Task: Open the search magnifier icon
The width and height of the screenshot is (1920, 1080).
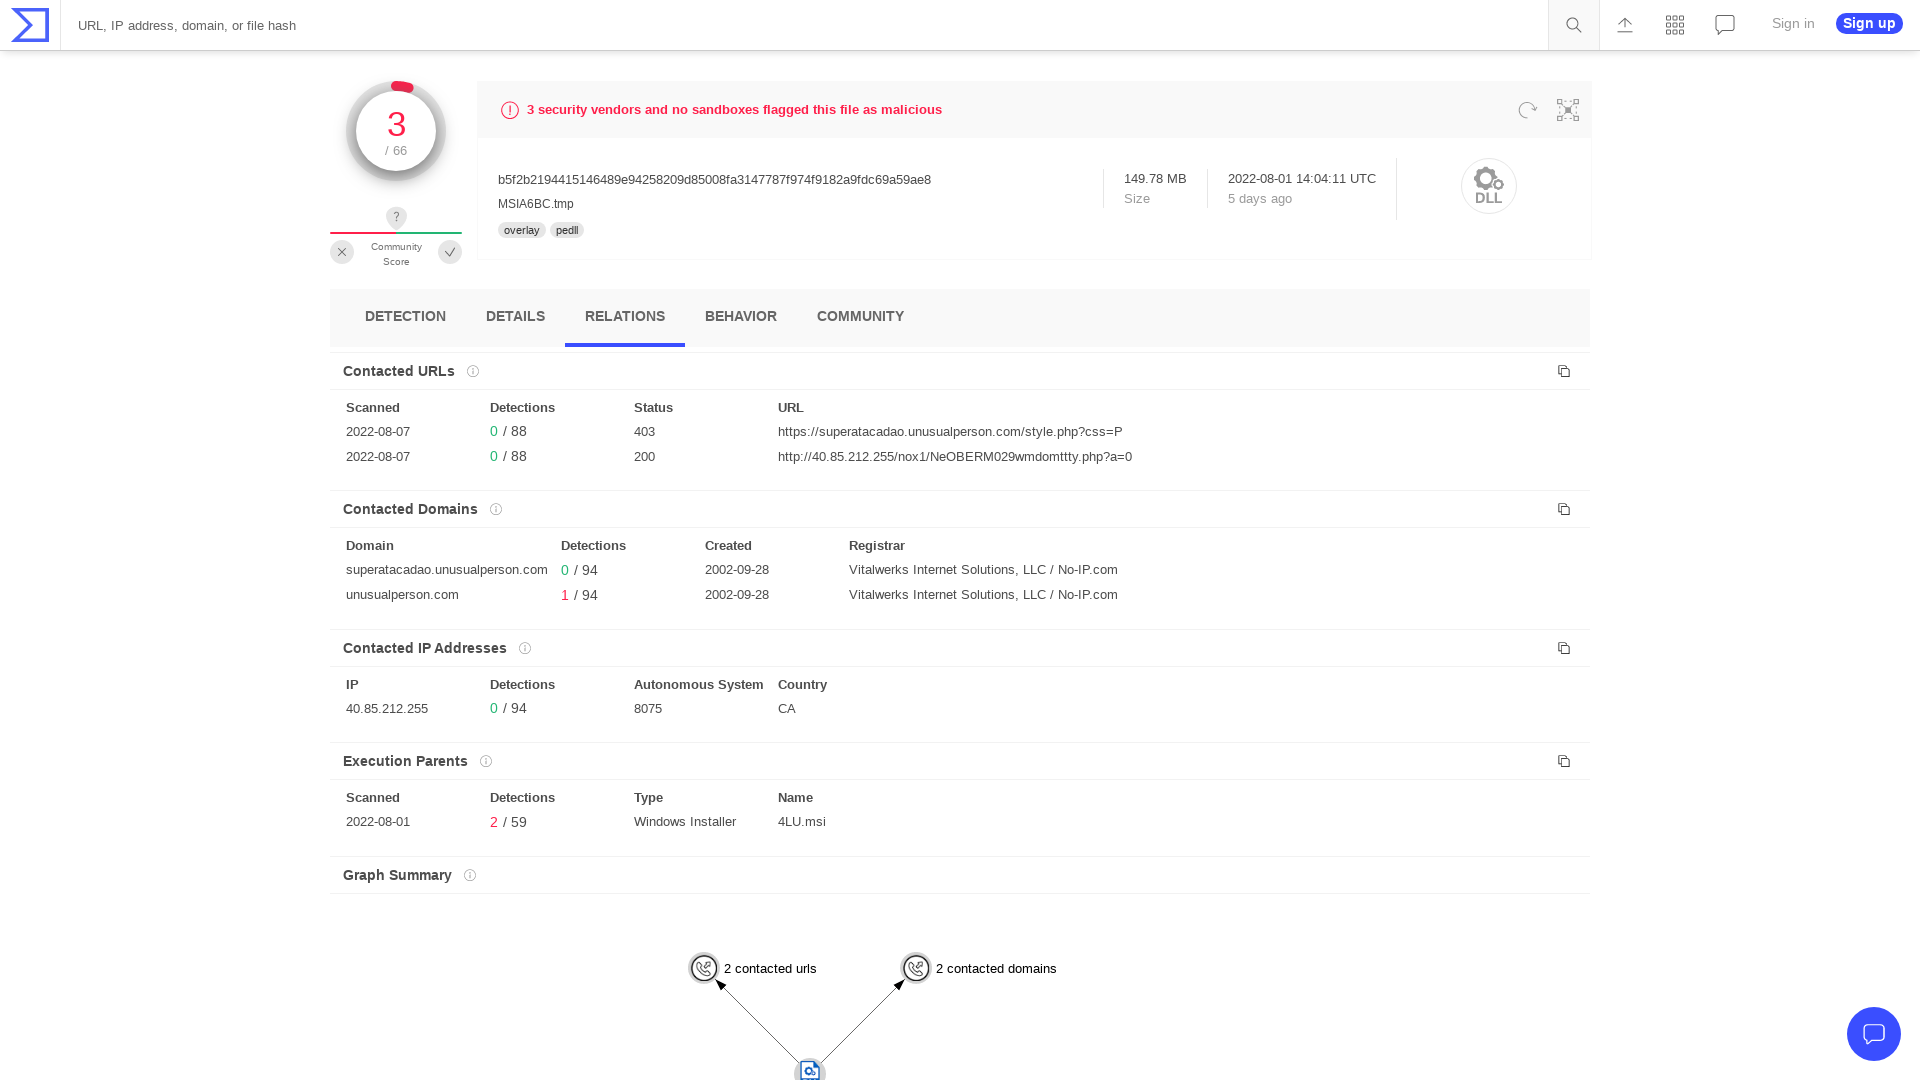Action: point(1573,25)
